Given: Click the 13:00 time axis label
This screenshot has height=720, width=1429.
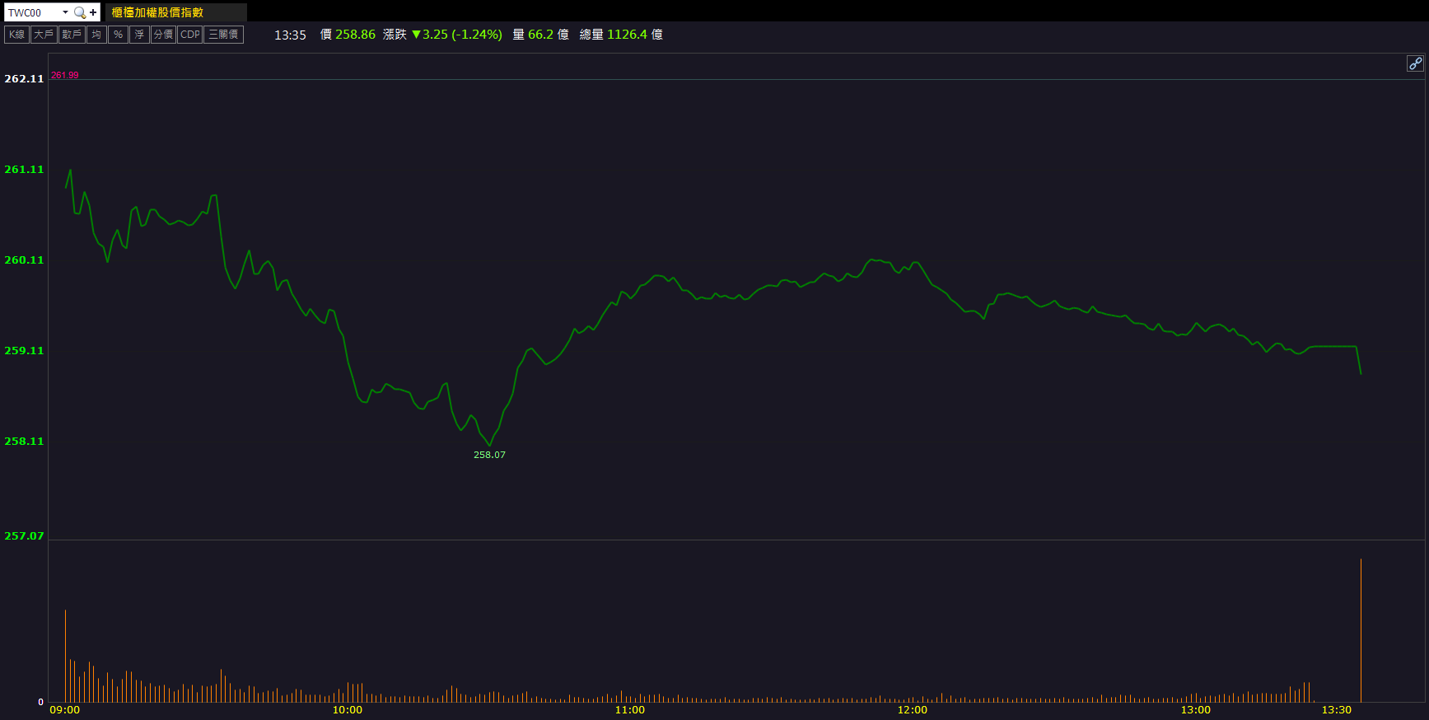Looking at the screenshot, I should click(1196, 710).
